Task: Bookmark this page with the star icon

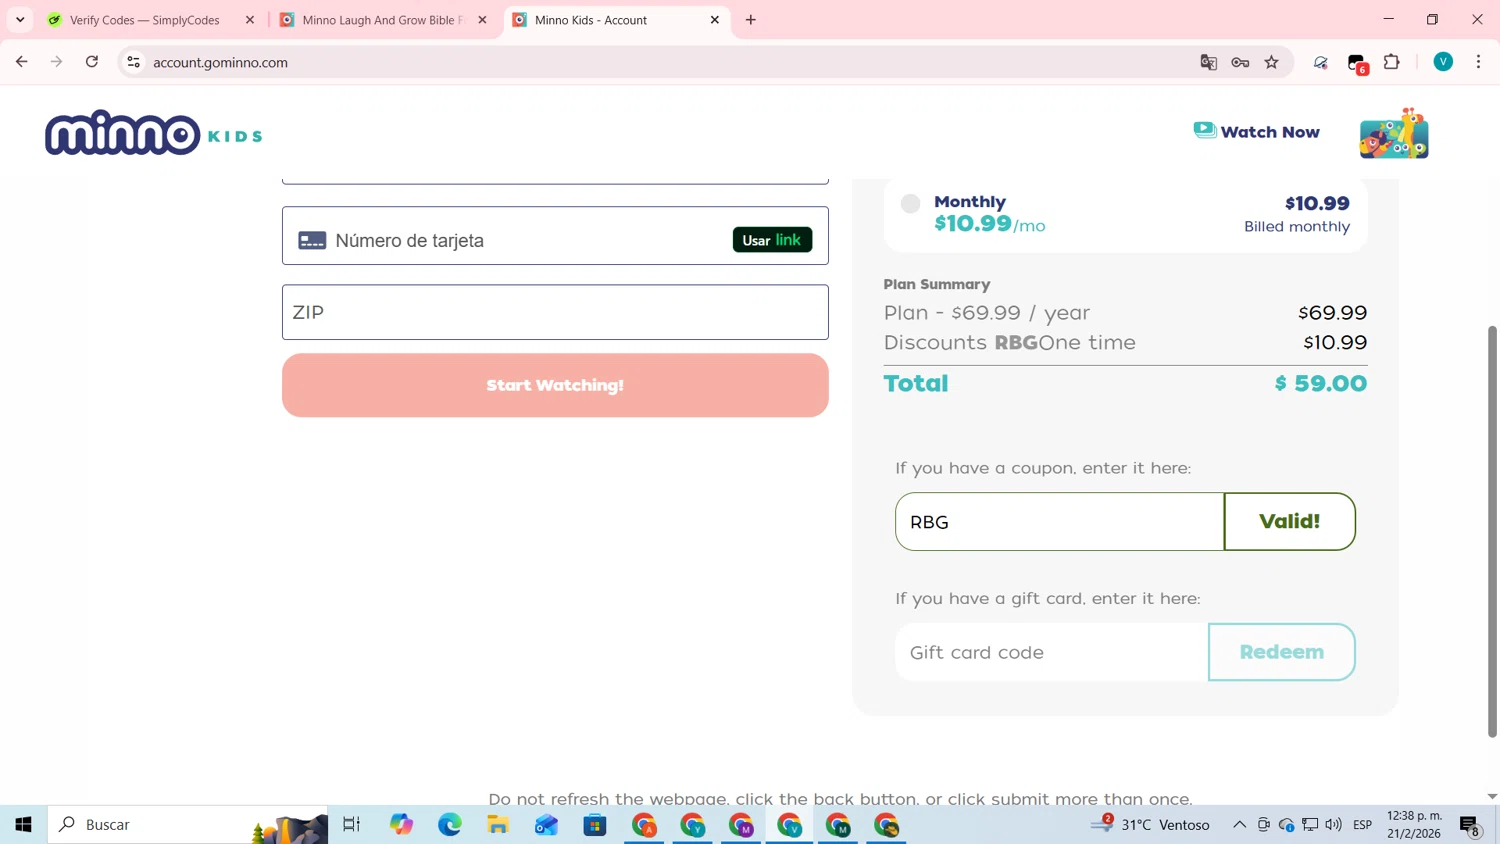Action: [1272, 62]
